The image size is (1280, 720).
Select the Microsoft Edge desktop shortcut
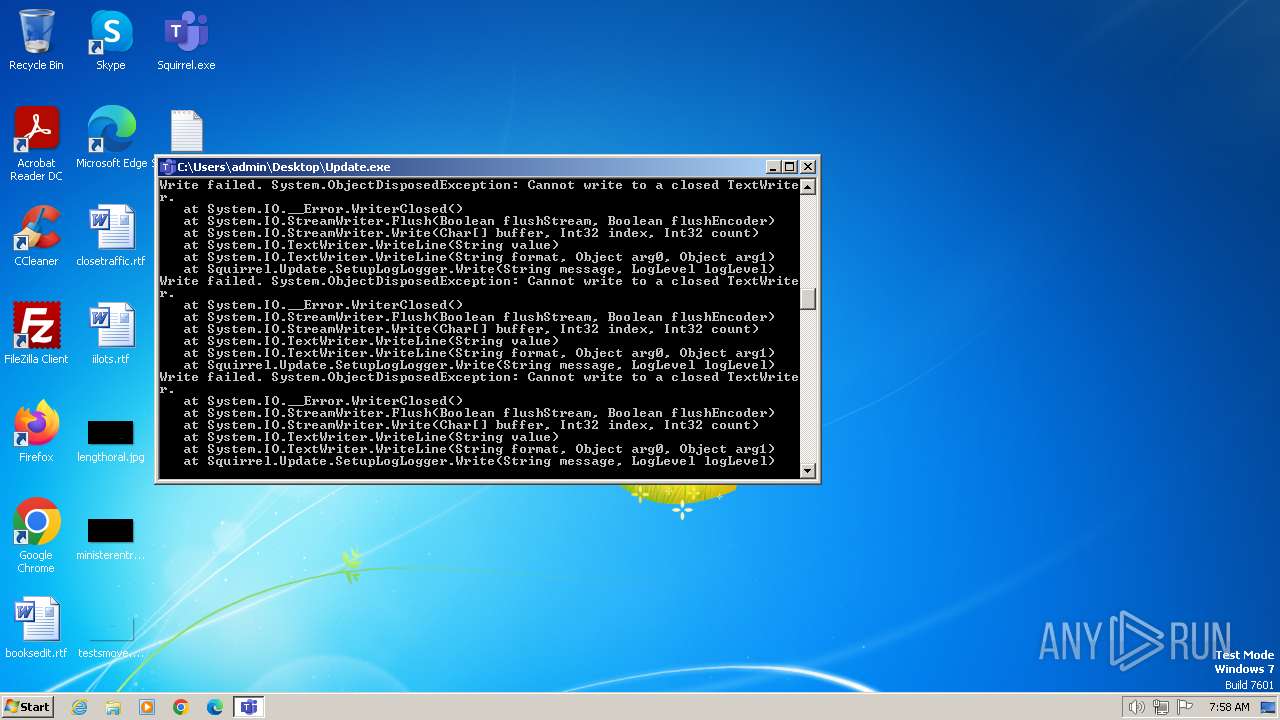click(111, 138)
